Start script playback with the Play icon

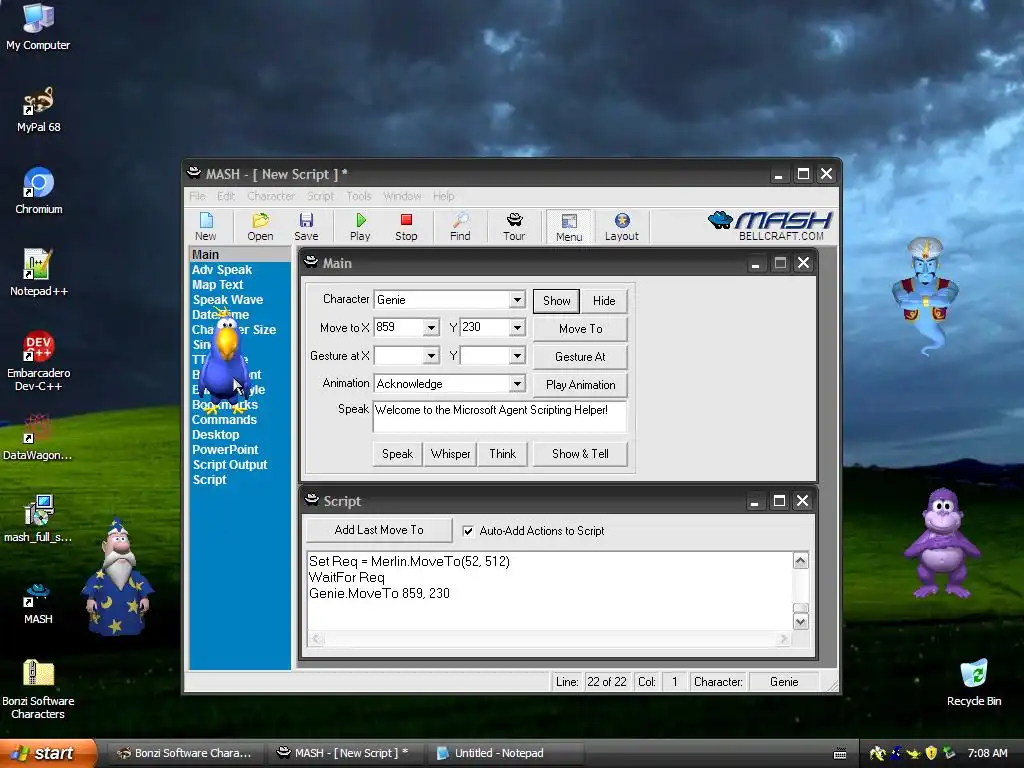(360, 226)
